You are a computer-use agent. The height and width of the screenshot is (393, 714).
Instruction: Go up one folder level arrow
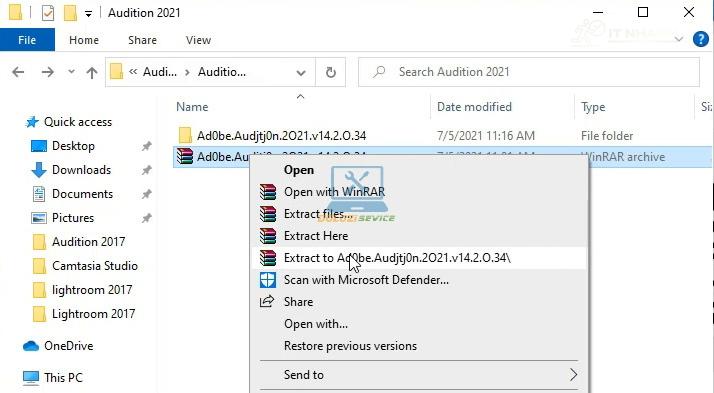point(92,72)
